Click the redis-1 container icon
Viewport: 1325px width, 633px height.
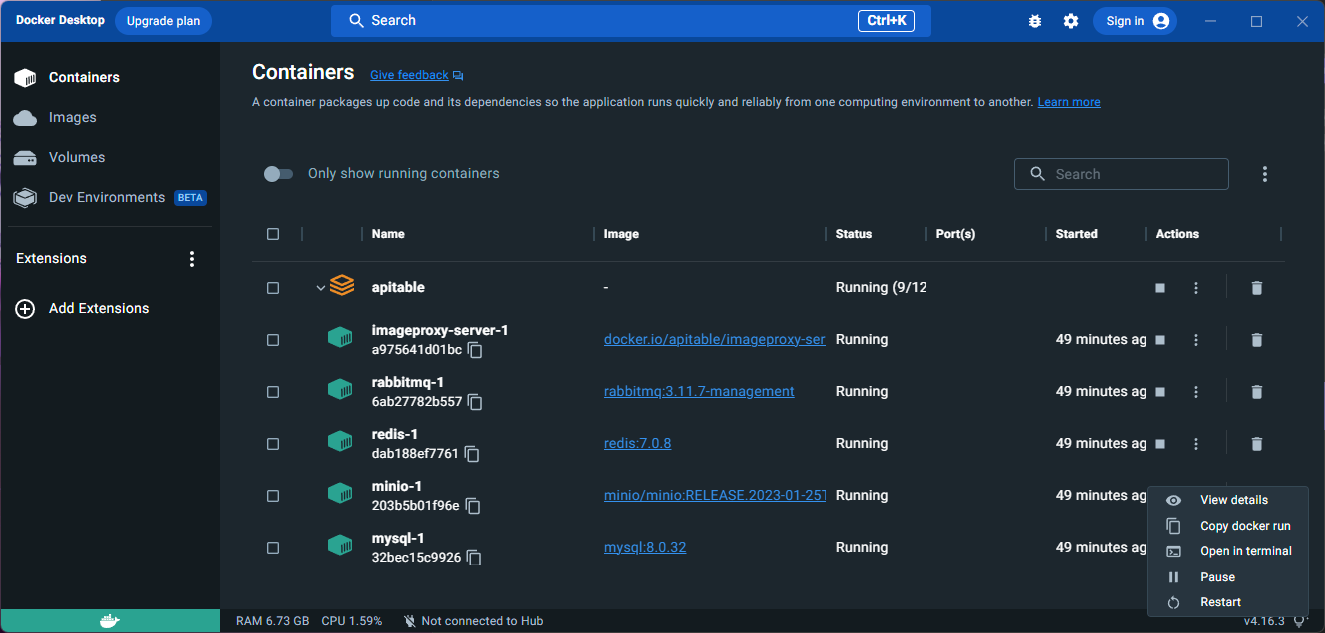pos(340,442)
